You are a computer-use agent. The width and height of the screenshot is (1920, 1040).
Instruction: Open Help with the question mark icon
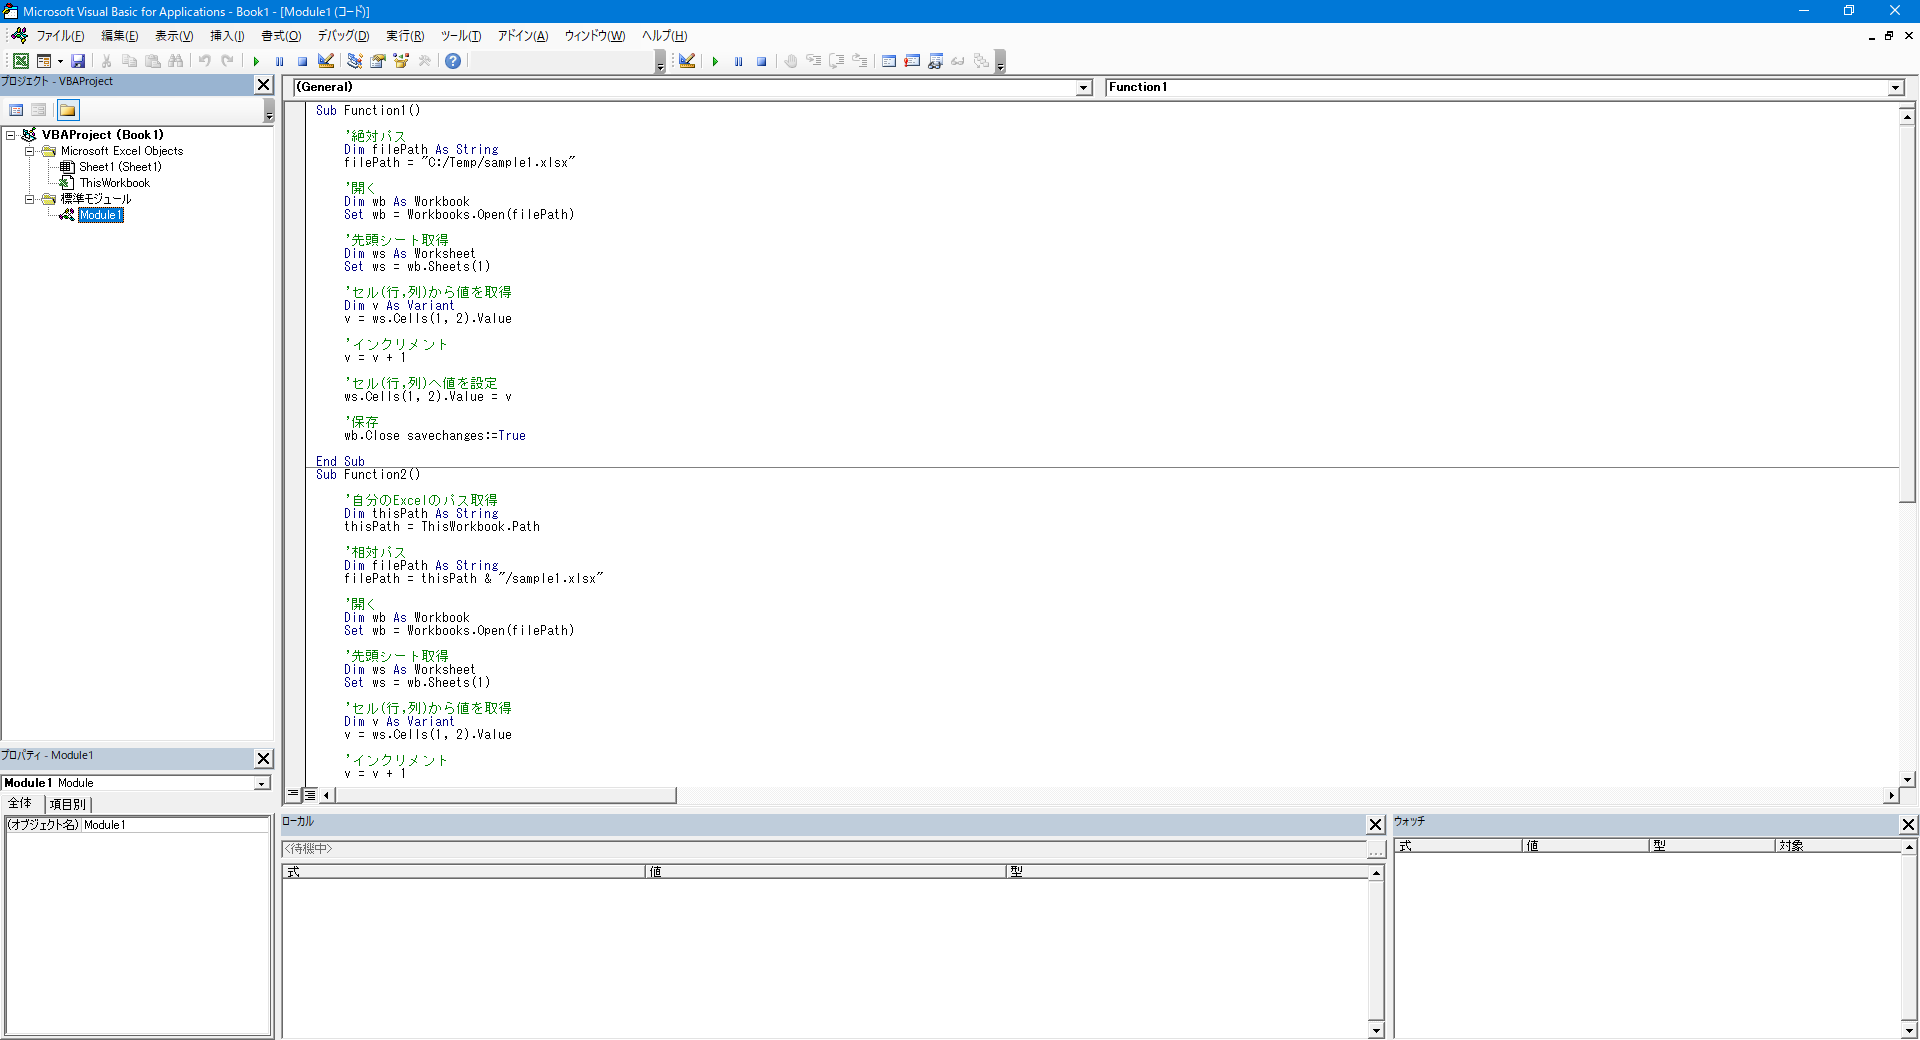[453, 61]
